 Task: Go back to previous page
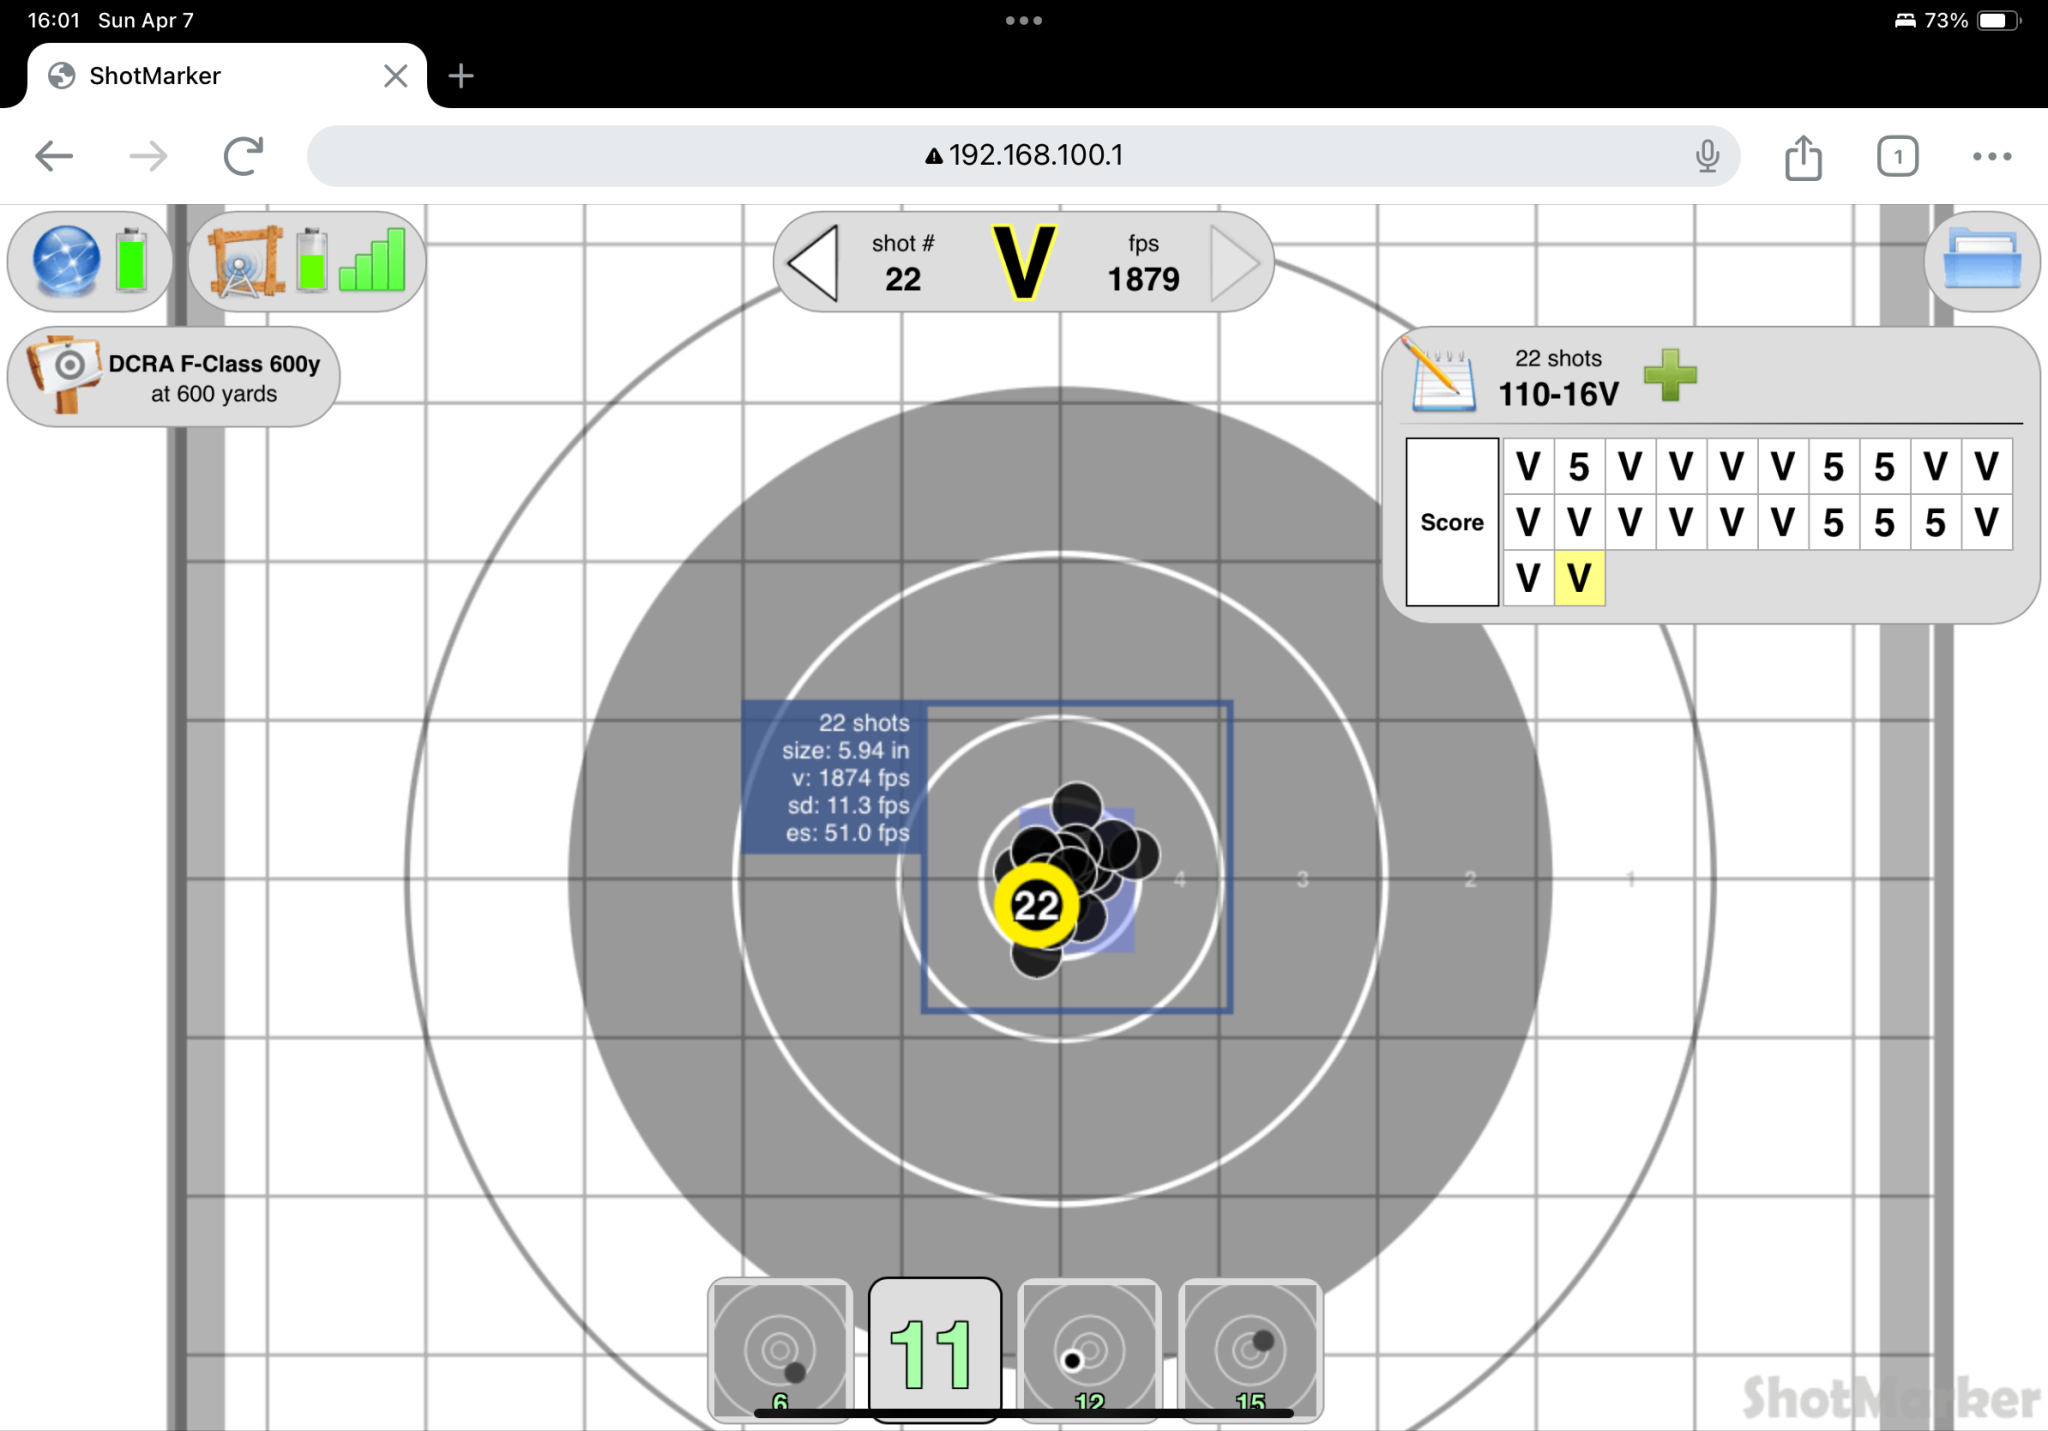point(54,156)
